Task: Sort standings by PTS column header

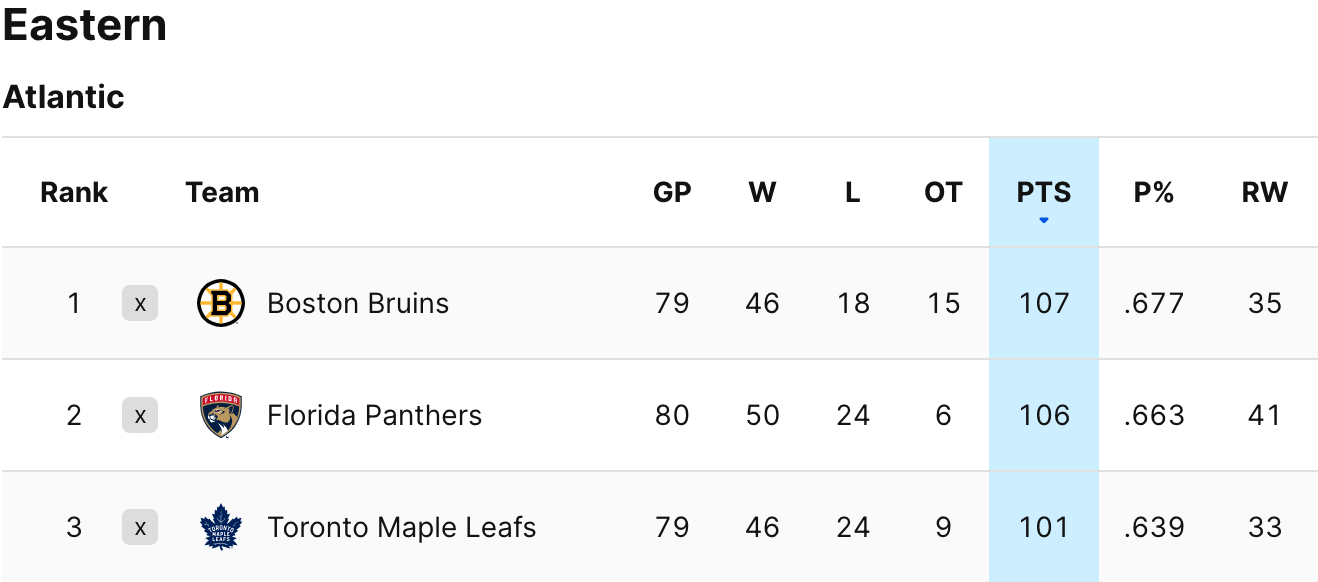Action: click(x=1044, y=192)
